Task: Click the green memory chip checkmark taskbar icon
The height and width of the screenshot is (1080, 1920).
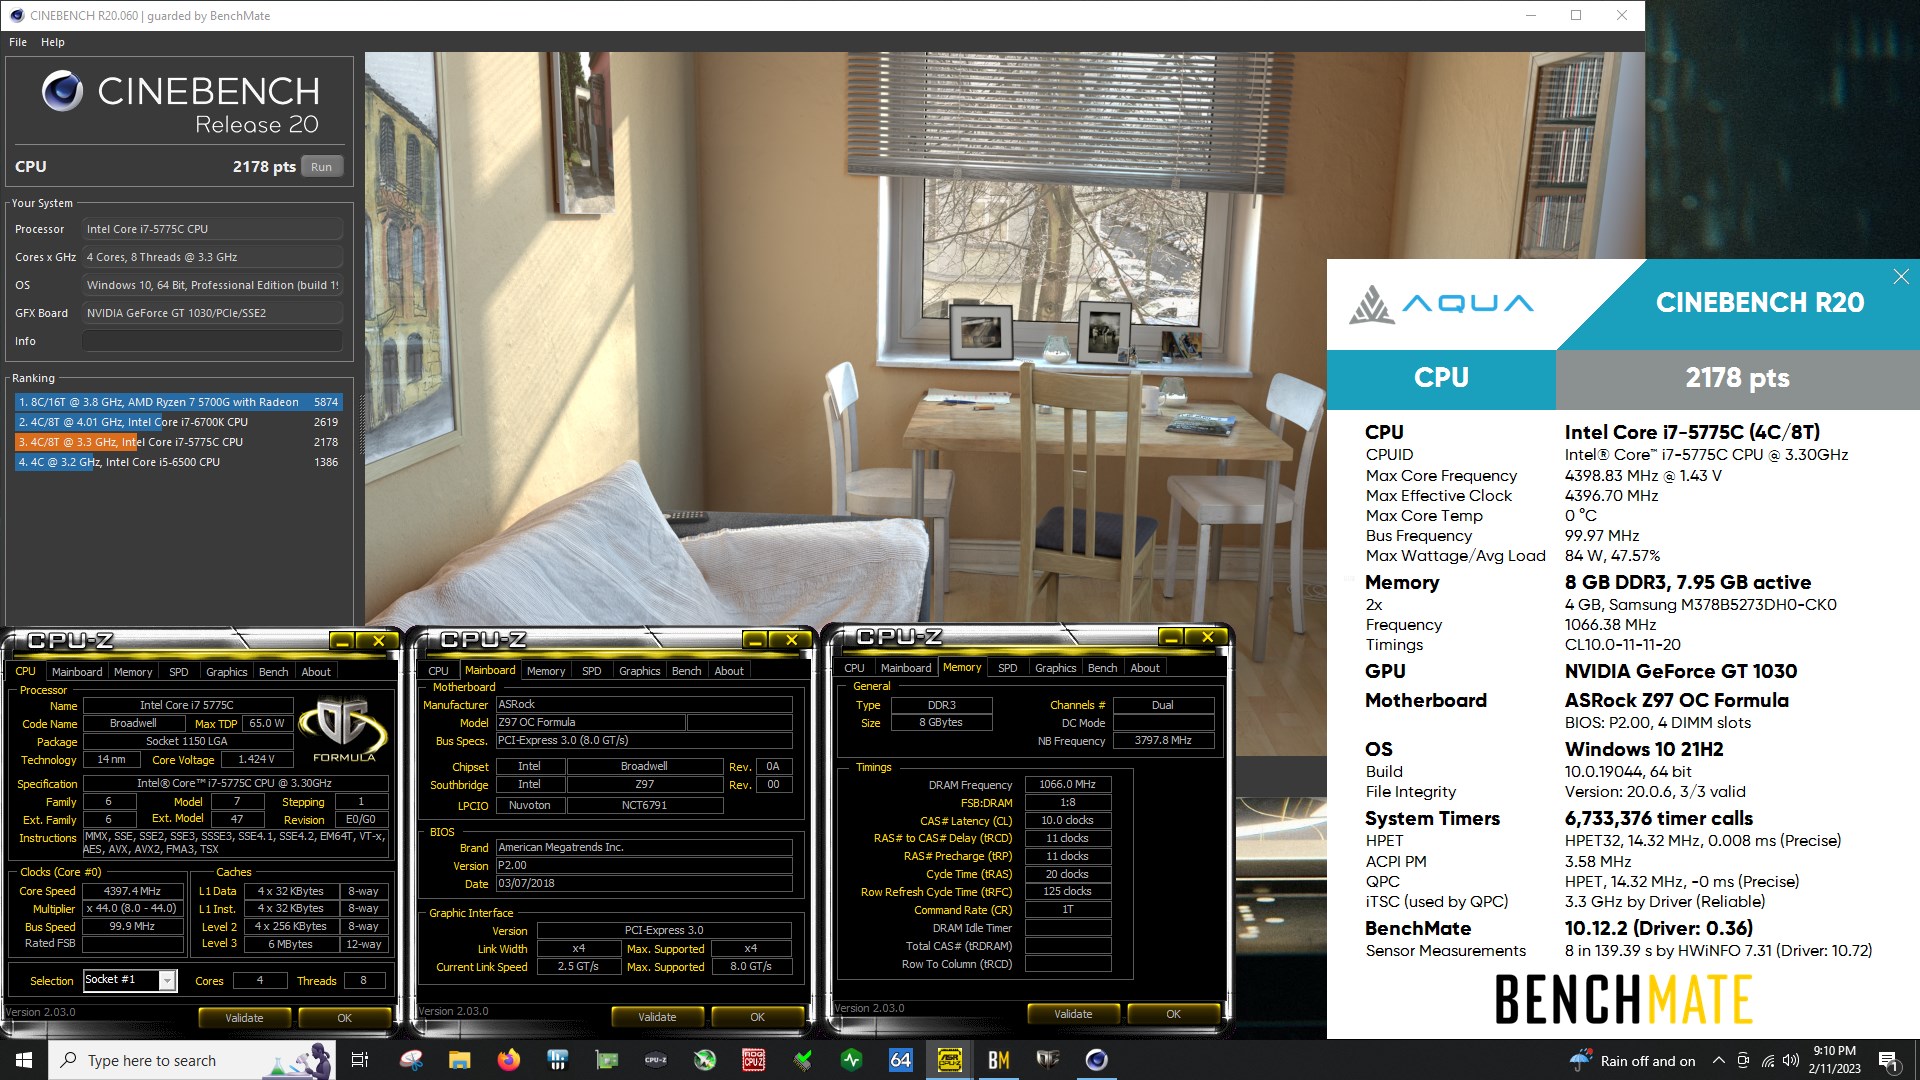Action: pyautogui.click(x=803, y=1060)
